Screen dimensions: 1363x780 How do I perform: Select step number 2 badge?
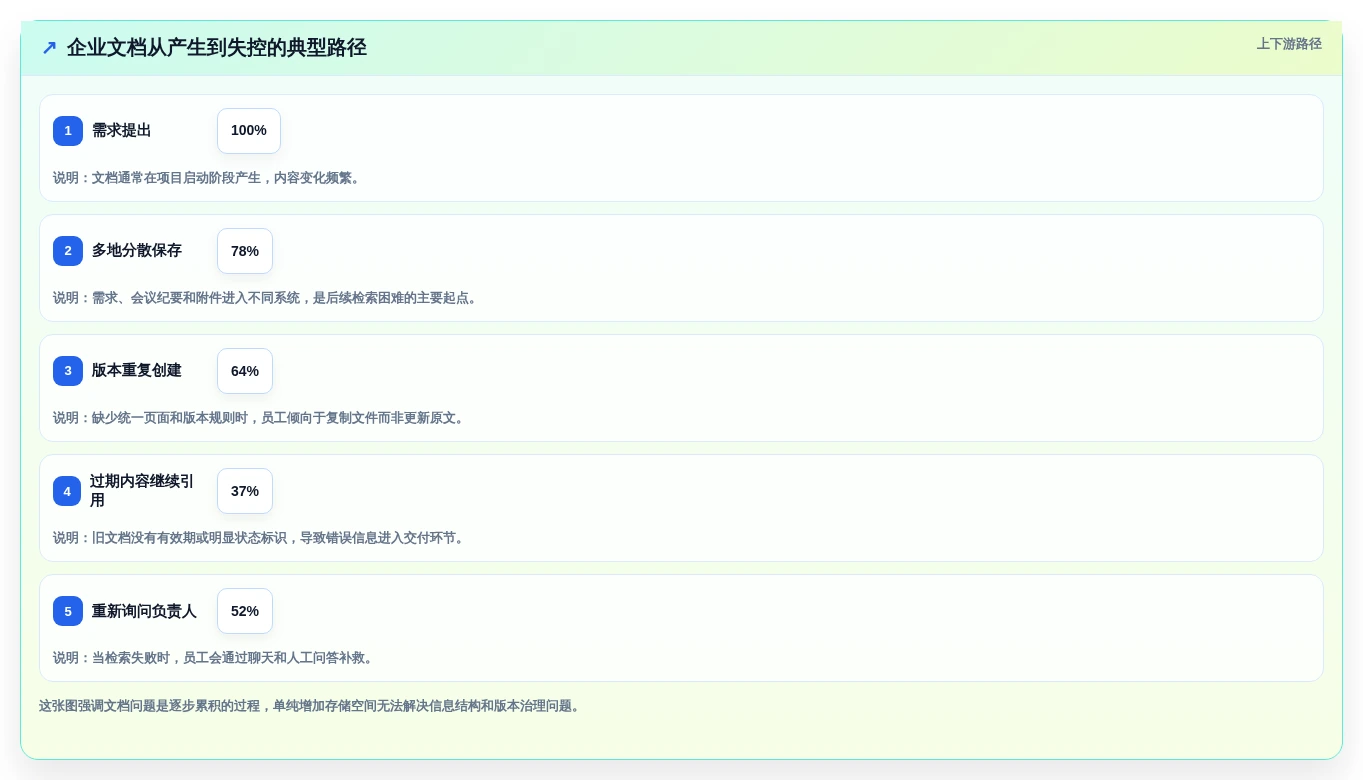coord(68,251)
